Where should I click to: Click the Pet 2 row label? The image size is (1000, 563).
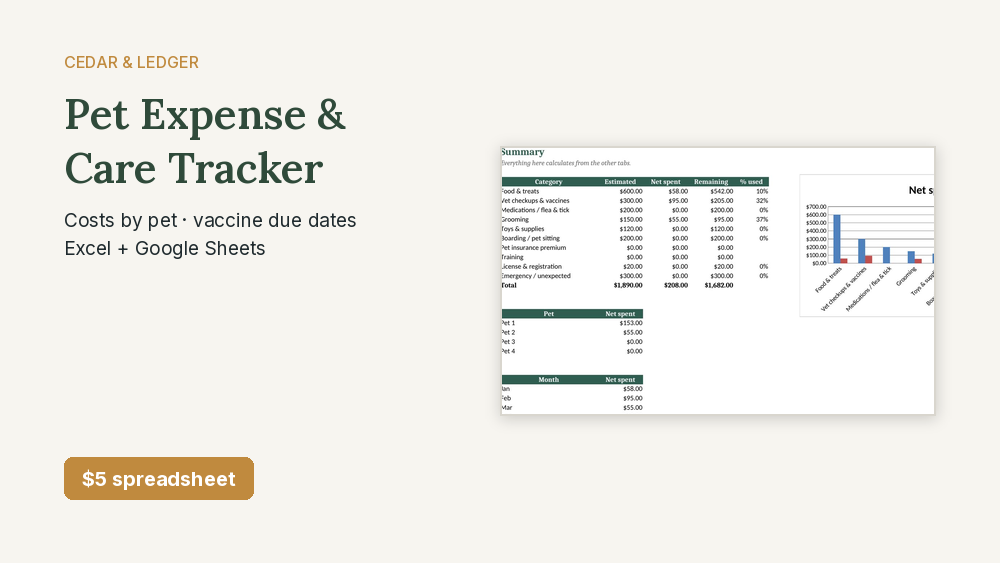[x=508, y=333]
